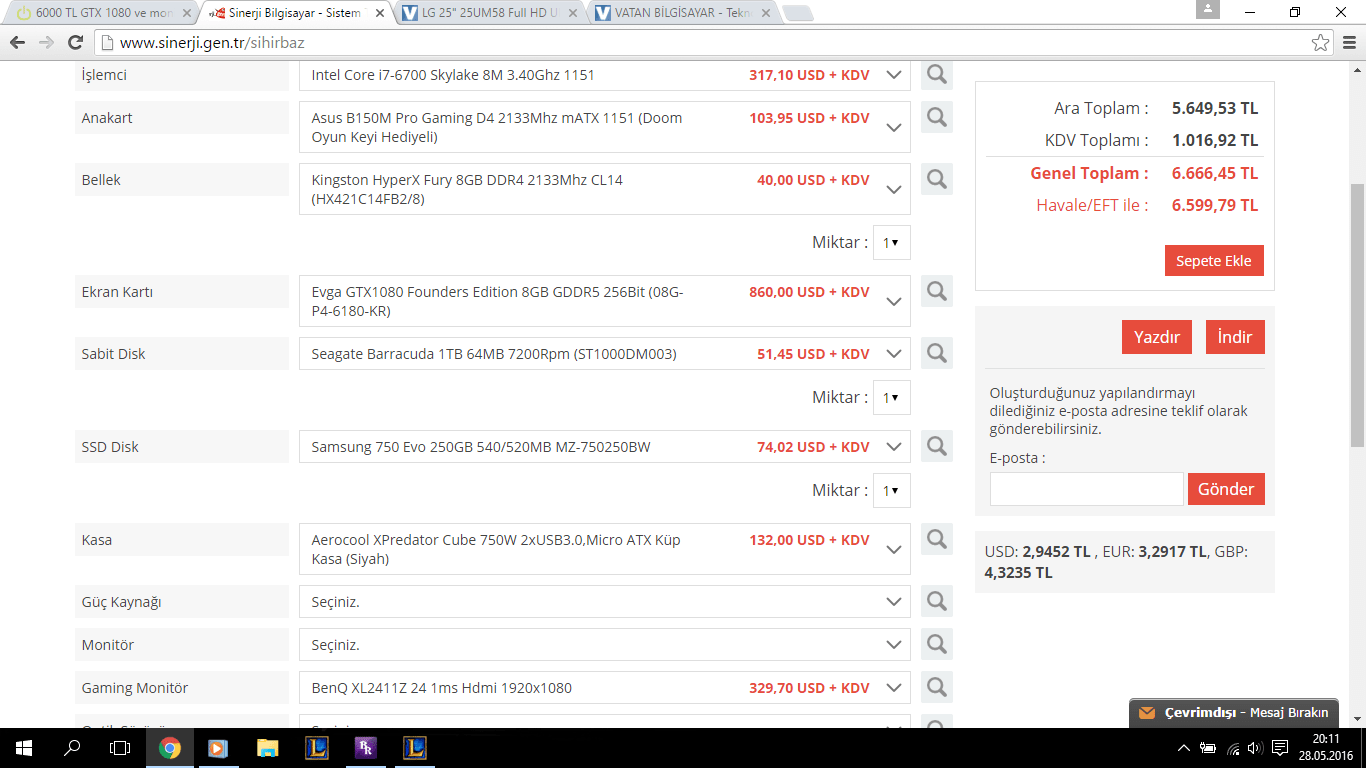The image size is (1366, 768).
Task: Open the Chrome three-dot menu
Action: (1348, 43)
